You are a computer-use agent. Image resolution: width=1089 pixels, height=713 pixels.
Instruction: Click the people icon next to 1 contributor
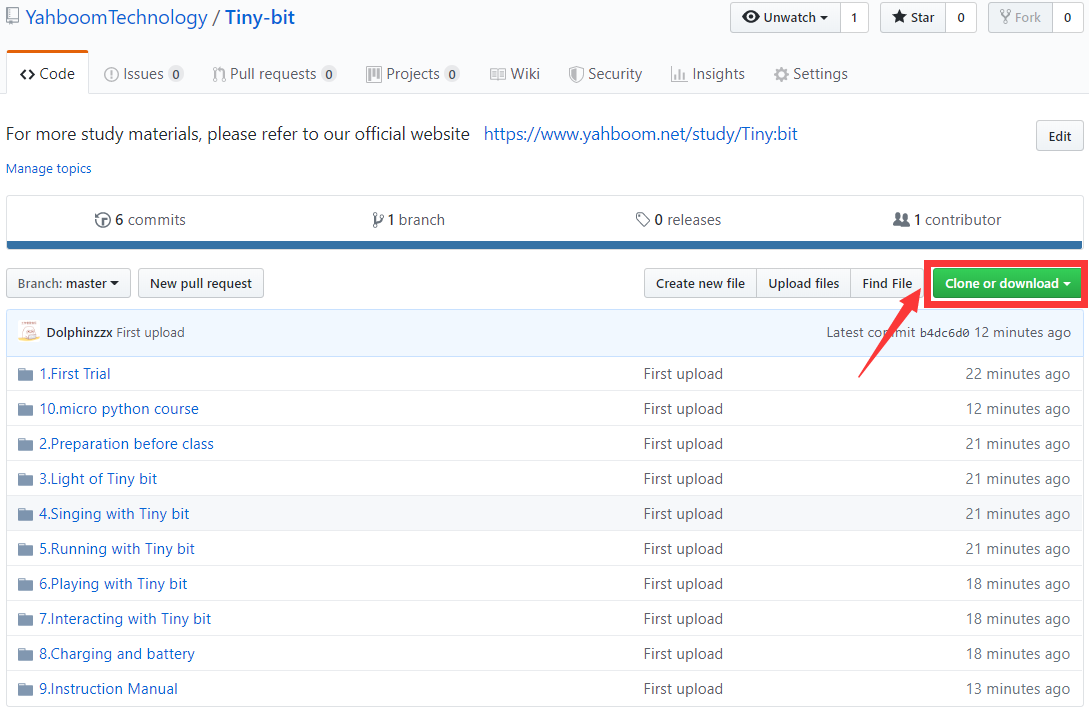[901, 219]
